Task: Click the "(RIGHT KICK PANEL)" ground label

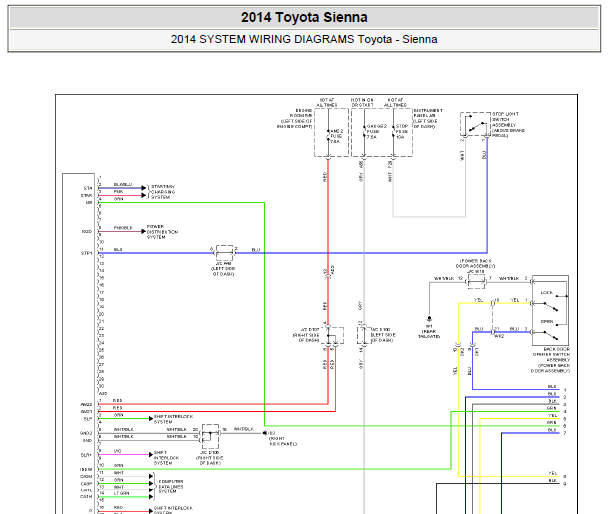Action: coord(283,441)
